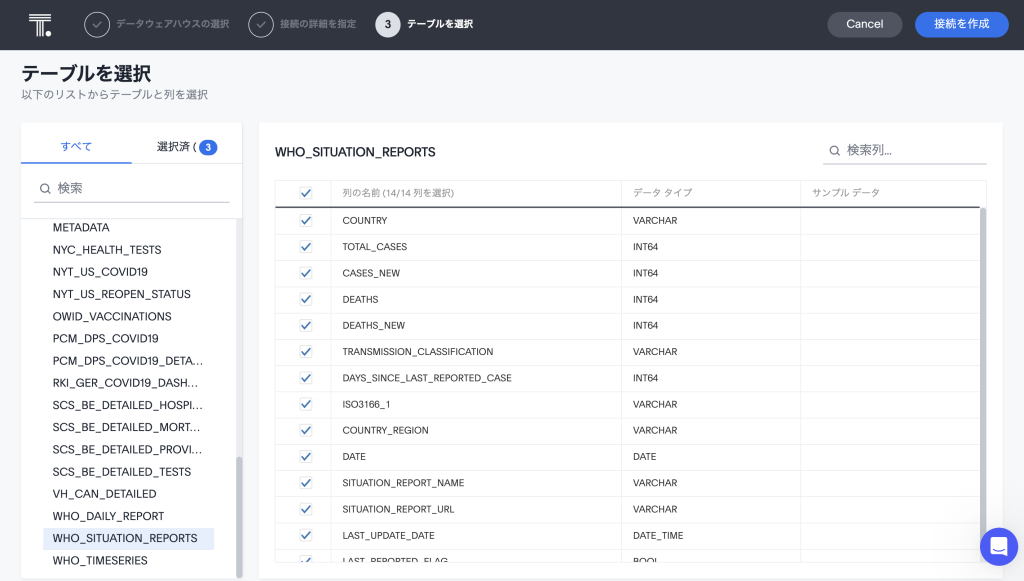Uncheck the COUNTRY column checkbox
The image size is (1024, 581).
tap(306, 221)
